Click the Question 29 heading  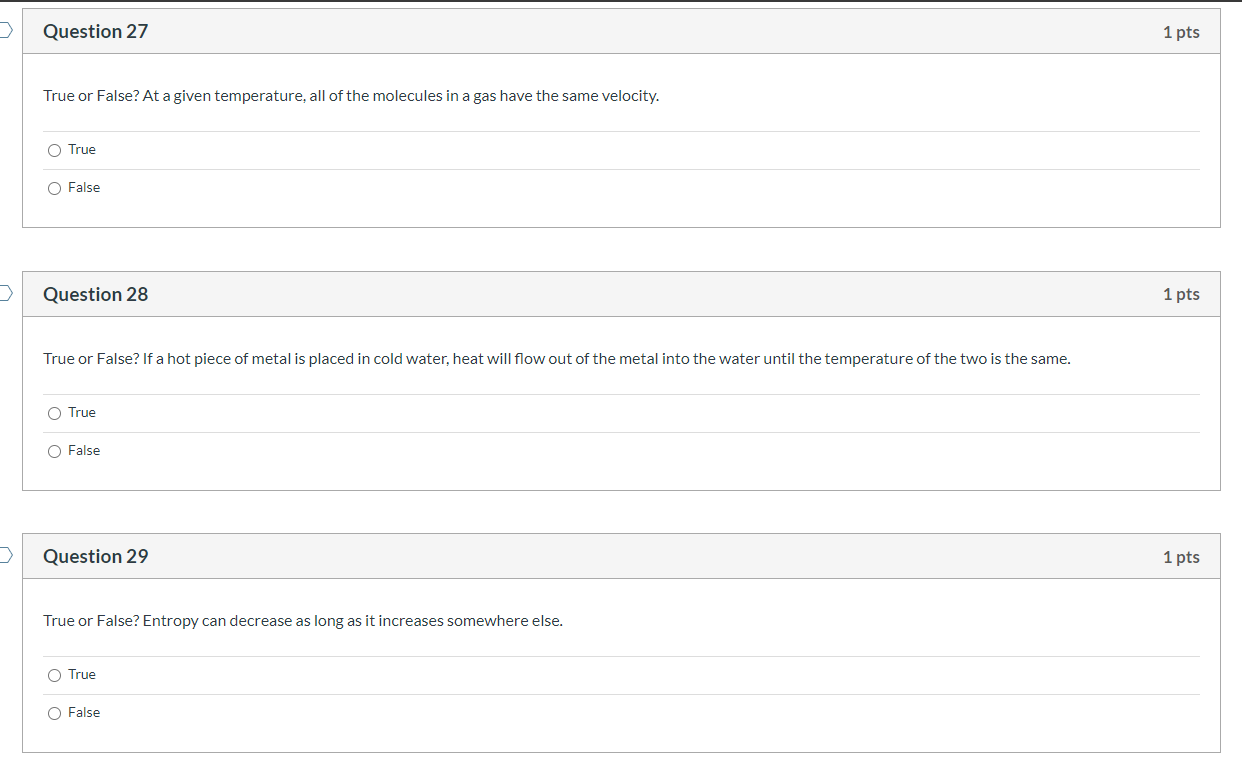click(95, 556)
